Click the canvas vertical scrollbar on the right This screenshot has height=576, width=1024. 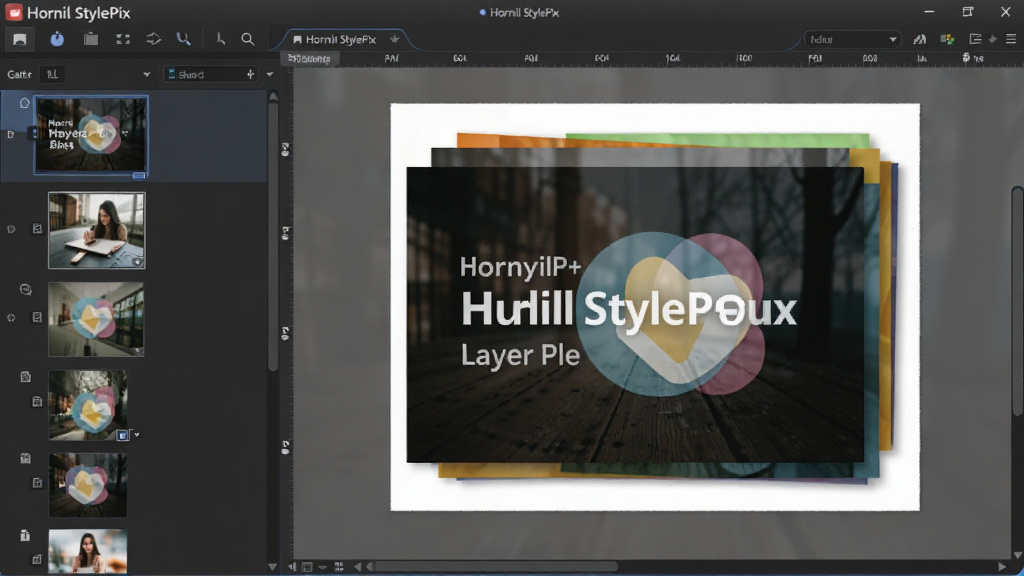tap(1017, 300)
